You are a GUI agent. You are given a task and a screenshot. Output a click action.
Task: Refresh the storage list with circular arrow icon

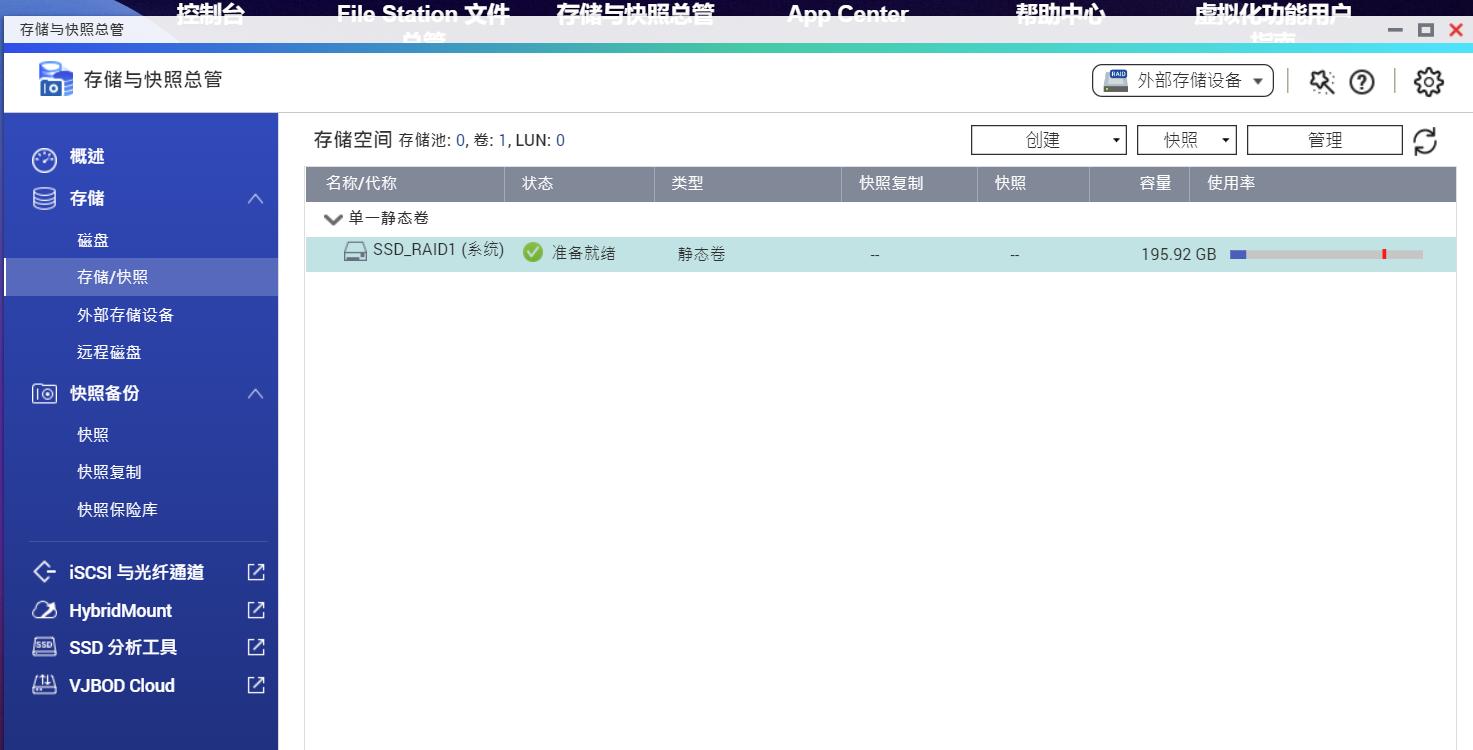pos(1425,140)
